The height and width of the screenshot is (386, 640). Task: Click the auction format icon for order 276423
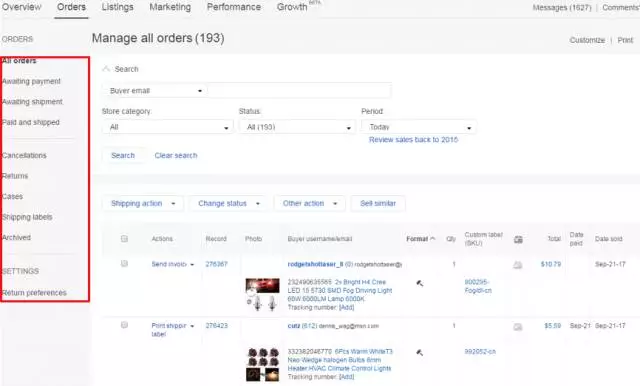coord(420,353)
